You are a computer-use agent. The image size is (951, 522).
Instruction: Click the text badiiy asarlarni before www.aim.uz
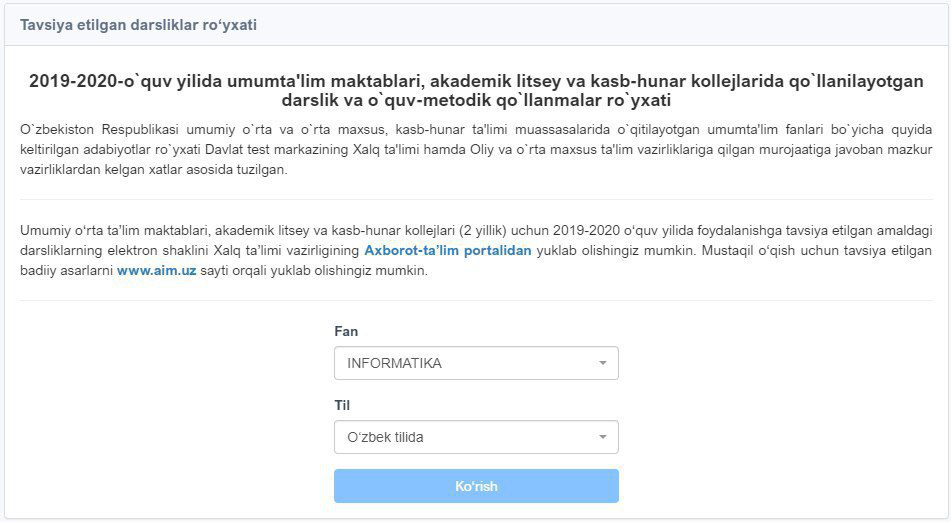click(x=66, y=271)
